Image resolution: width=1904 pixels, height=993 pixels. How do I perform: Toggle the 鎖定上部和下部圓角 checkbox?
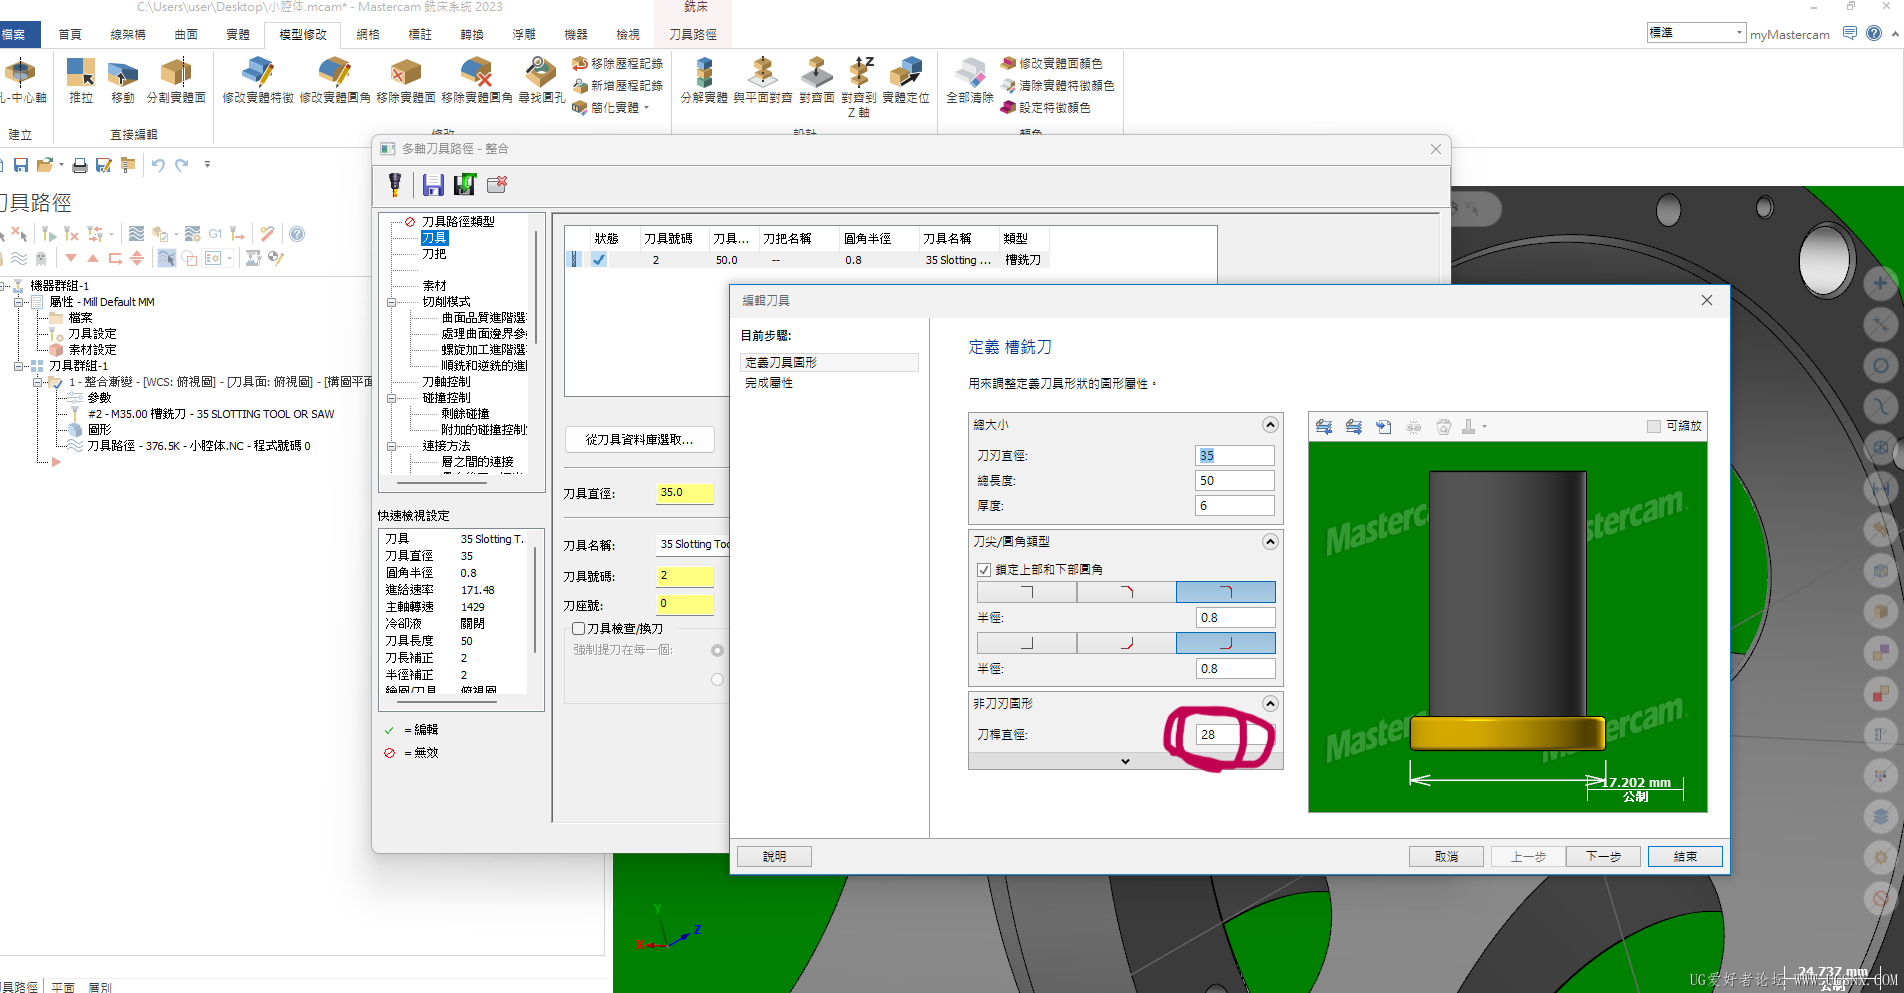[984, 570]
